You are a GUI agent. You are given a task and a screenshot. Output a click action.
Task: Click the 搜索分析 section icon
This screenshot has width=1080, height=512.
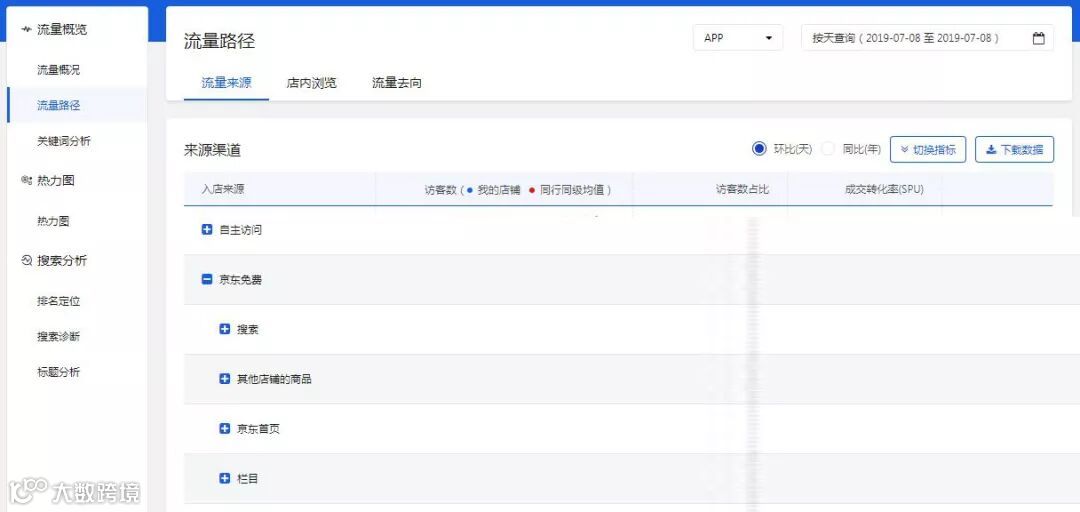(x=26, y=260)
